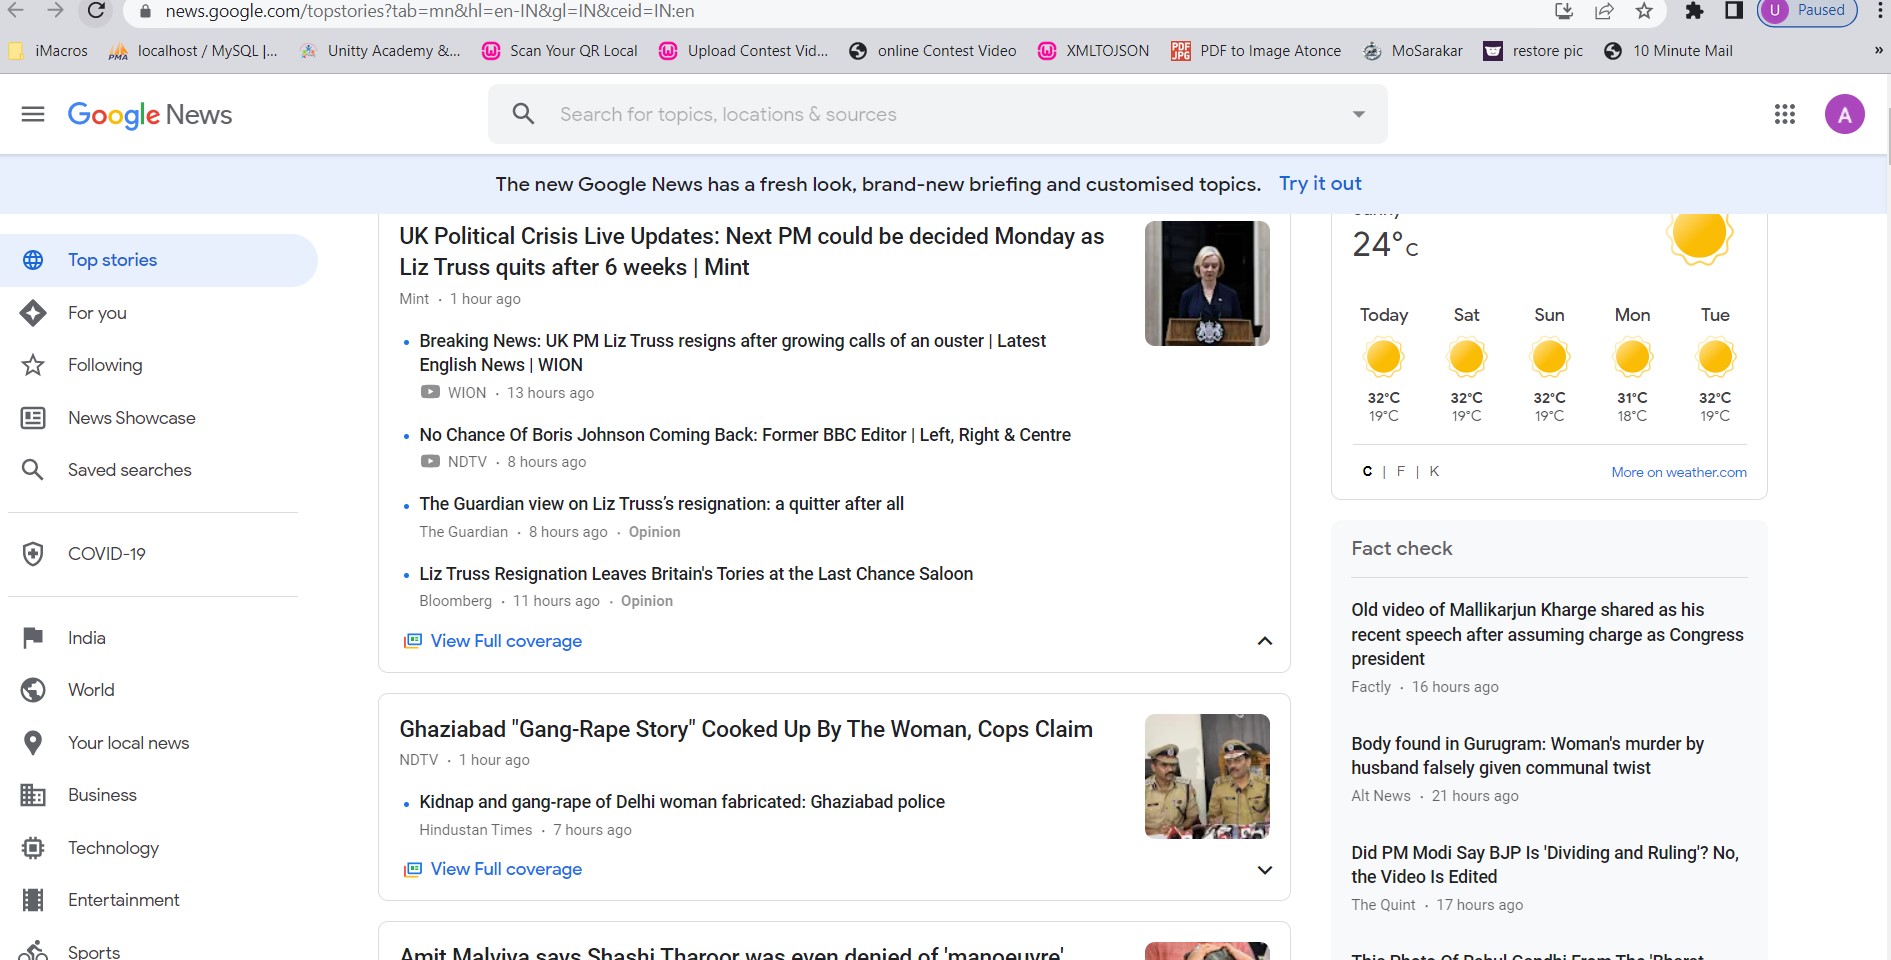Click the Liz Truss article thumbnail
1891x960 pixels.
(x=1207, y=283)
